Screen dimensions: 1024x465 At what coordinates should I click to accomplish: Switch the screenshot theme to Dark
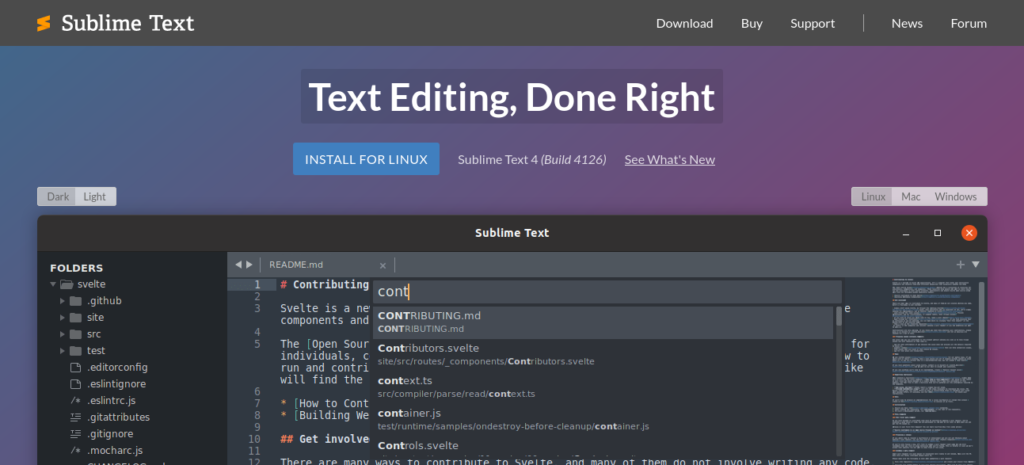click(57, 197)
